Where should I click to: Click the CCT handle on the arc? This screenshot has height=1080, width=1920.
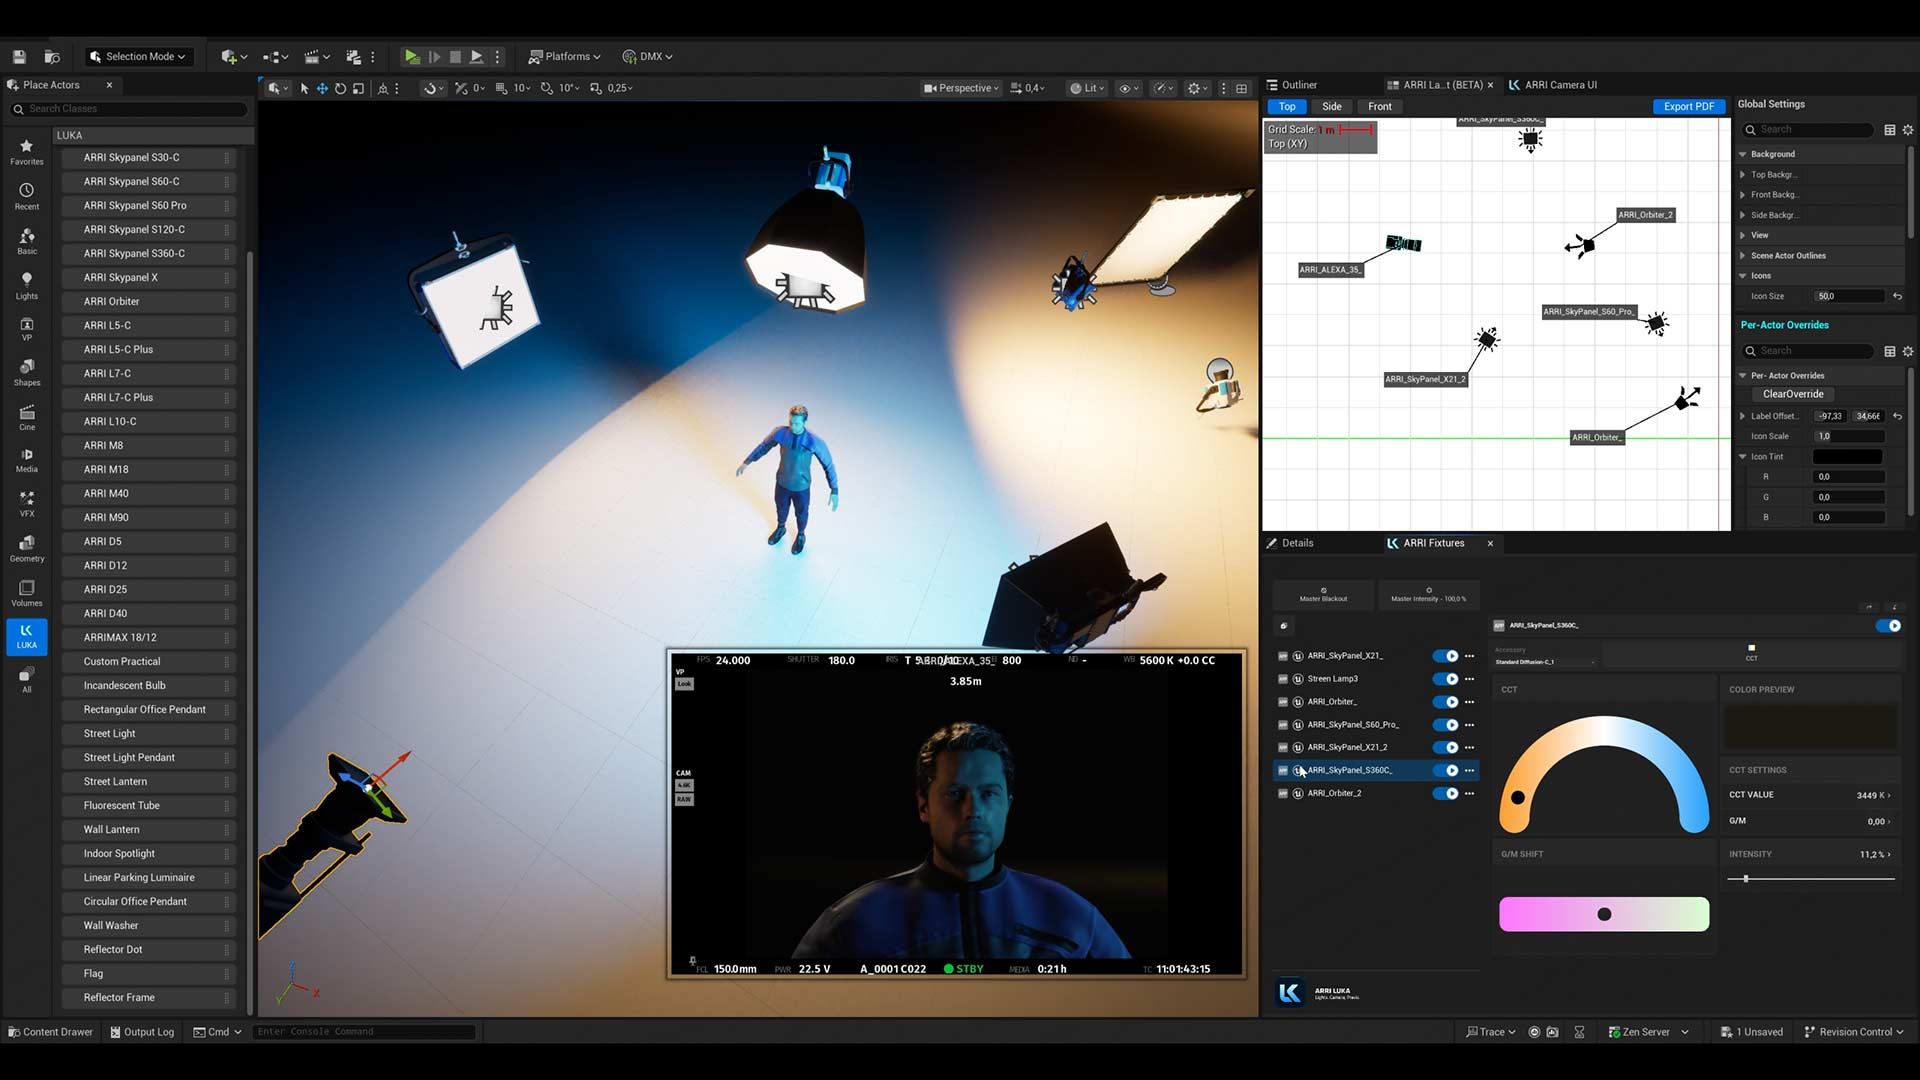pos(1518,798)
